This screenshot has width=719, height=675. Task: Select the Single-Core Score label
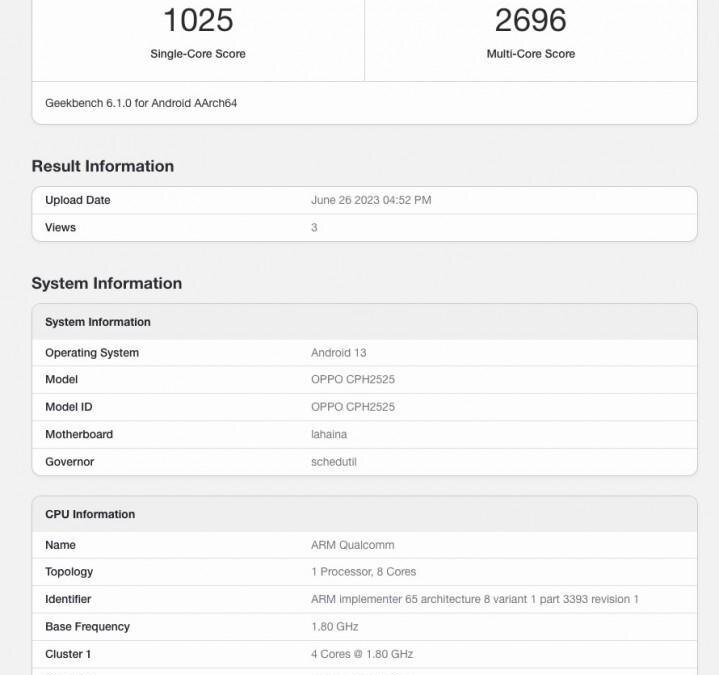tap(198, 54)
